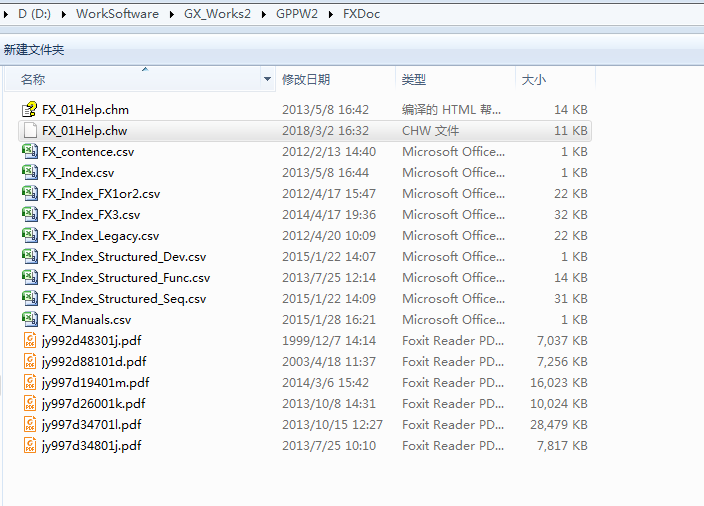Sort files by 大小 column header
Image resolution: width=704 pixels, height=506 pixels.
pyautogui.click(x=532, y=79)
